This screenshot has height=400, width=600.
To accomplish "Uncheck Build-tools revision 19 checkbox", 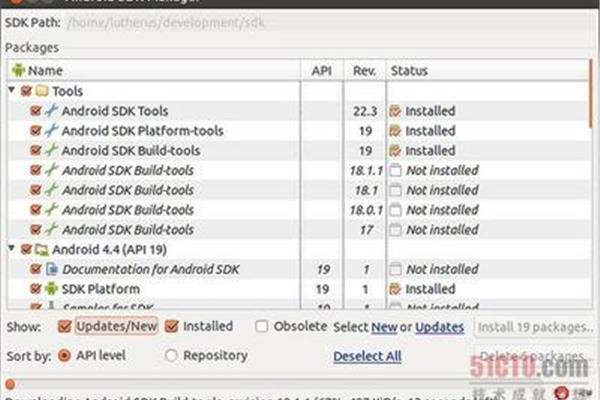I will click(36, 150).
